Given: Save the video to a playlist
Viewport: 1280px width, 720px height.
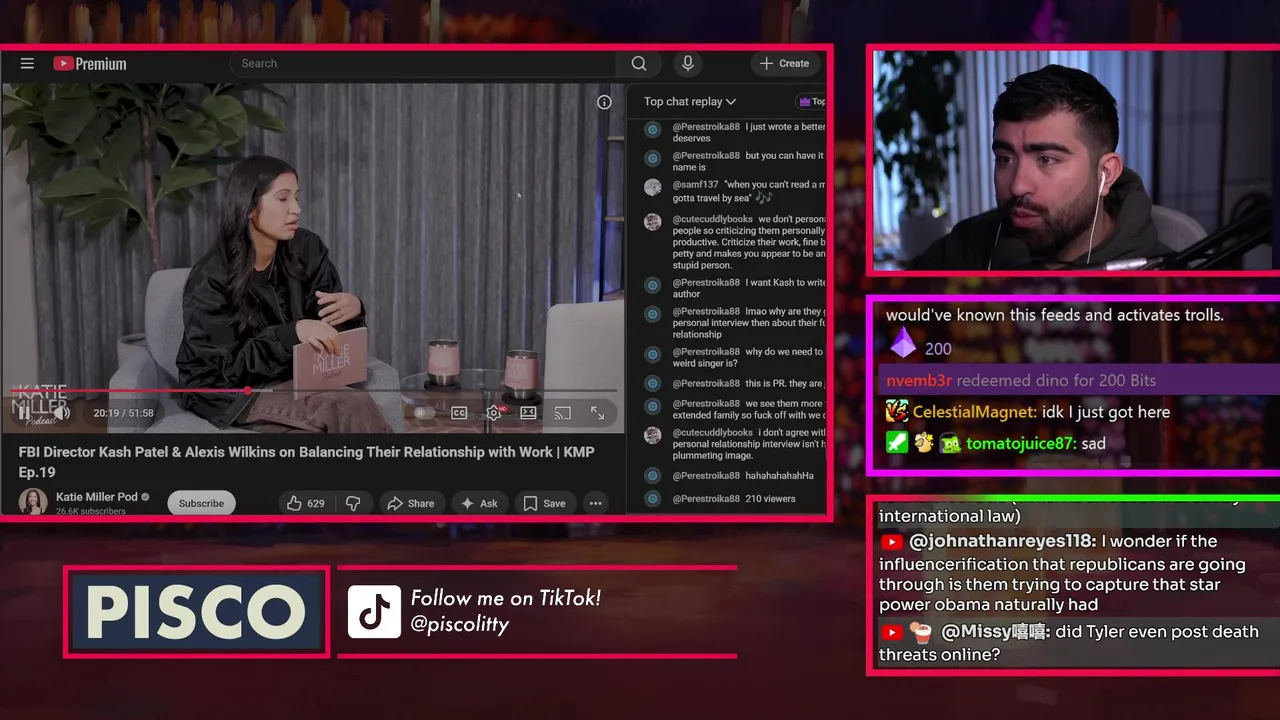Looking at the screenshot, I should click(x=545, y=503).
